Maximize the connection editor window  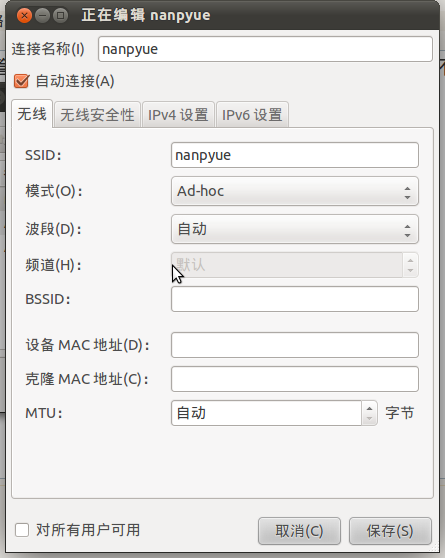pos(61,16)
